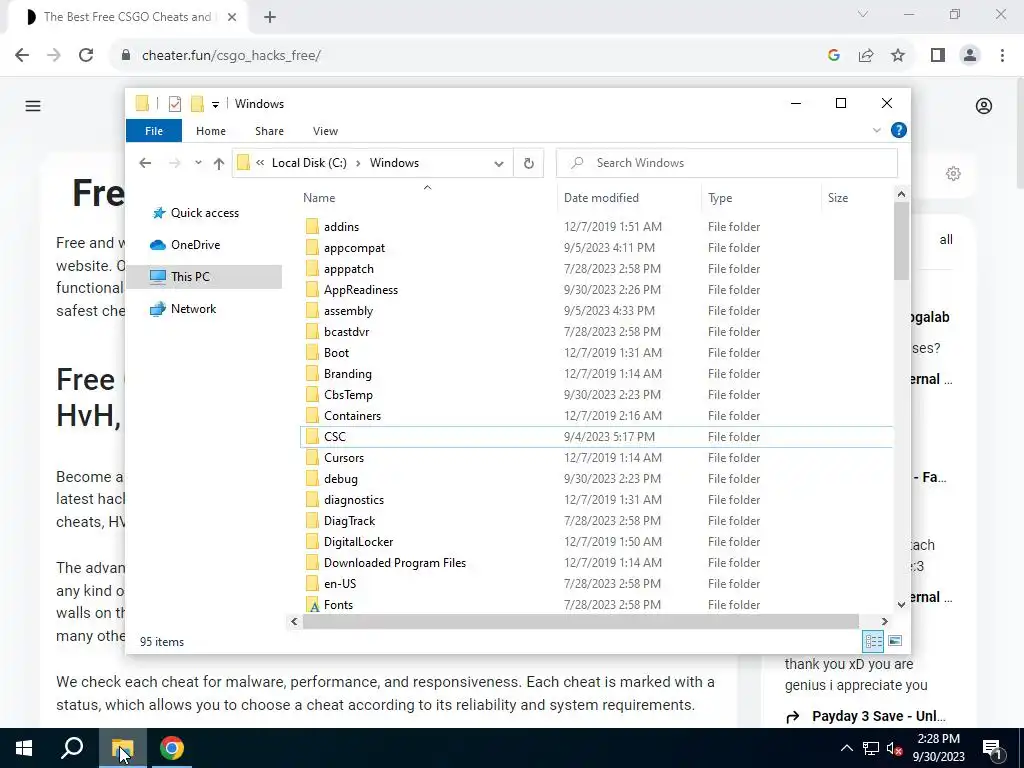Viewport: 1024px width, 768px height.
Task: Select Quick access in navigation pane
Action: coord(204,213)
